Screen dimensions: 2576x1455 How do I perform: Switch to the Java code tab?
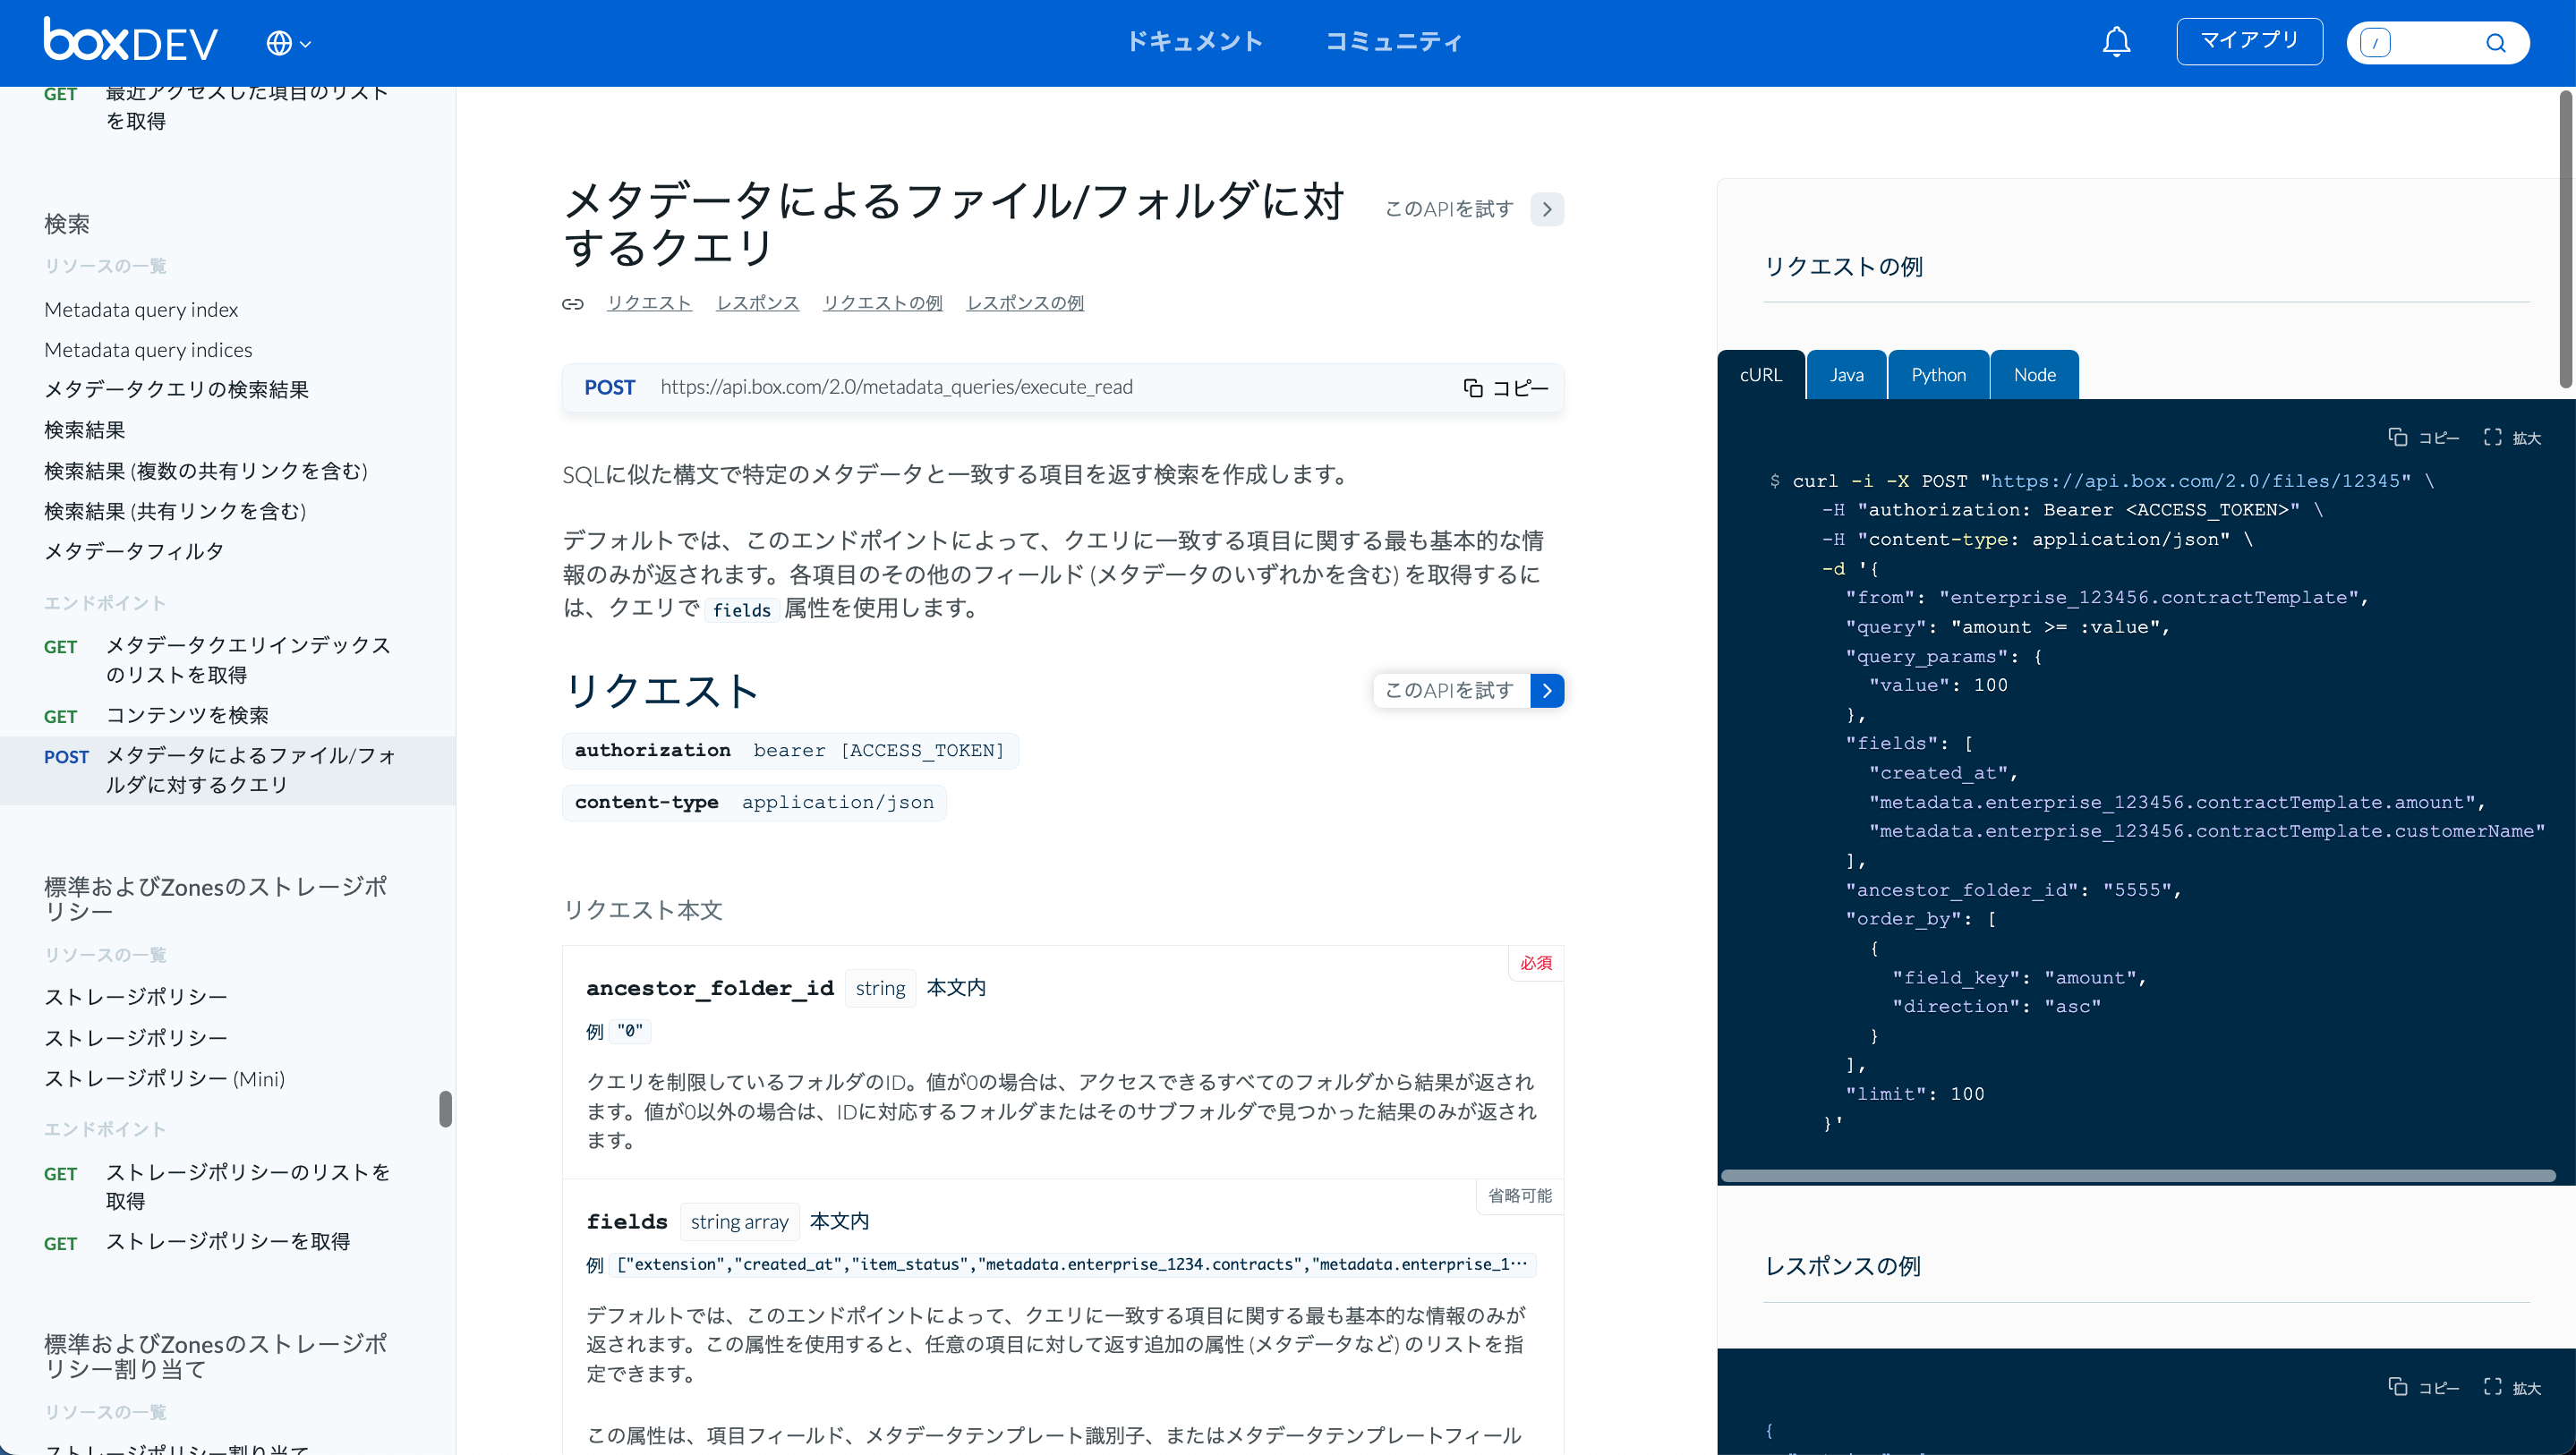1846,375
